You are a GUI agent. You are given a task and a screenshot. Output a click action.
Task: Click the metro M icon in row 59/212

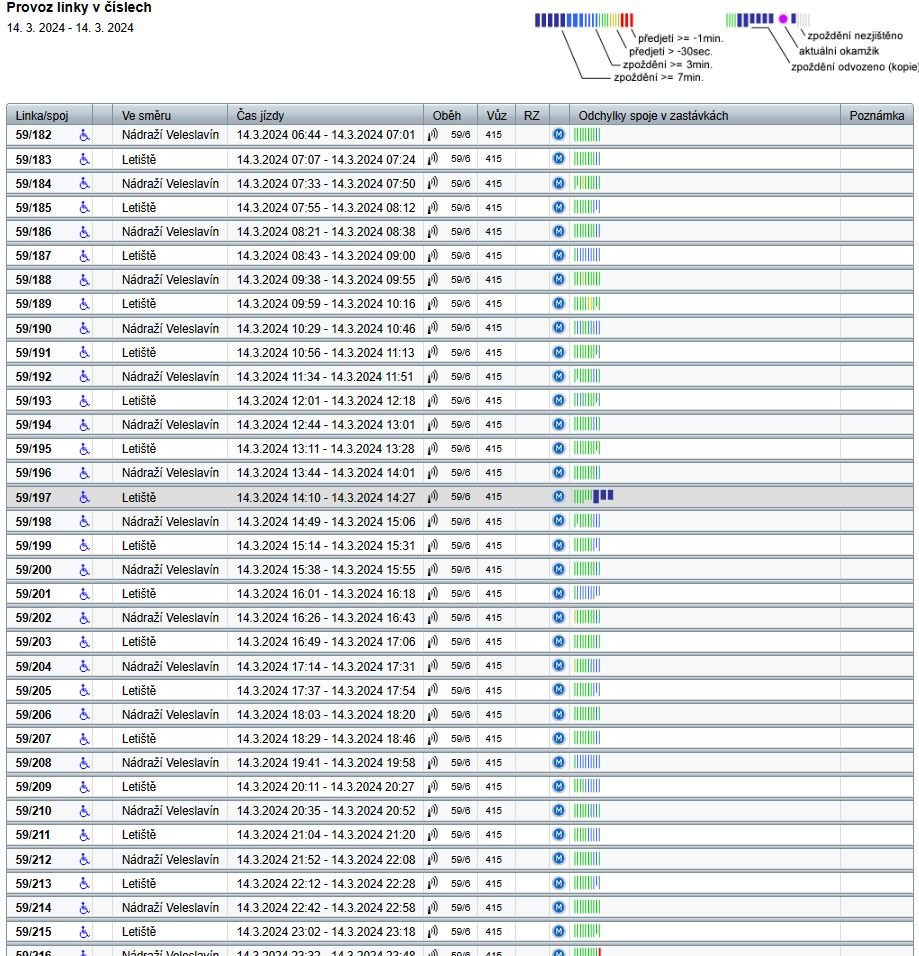(559, 859)
